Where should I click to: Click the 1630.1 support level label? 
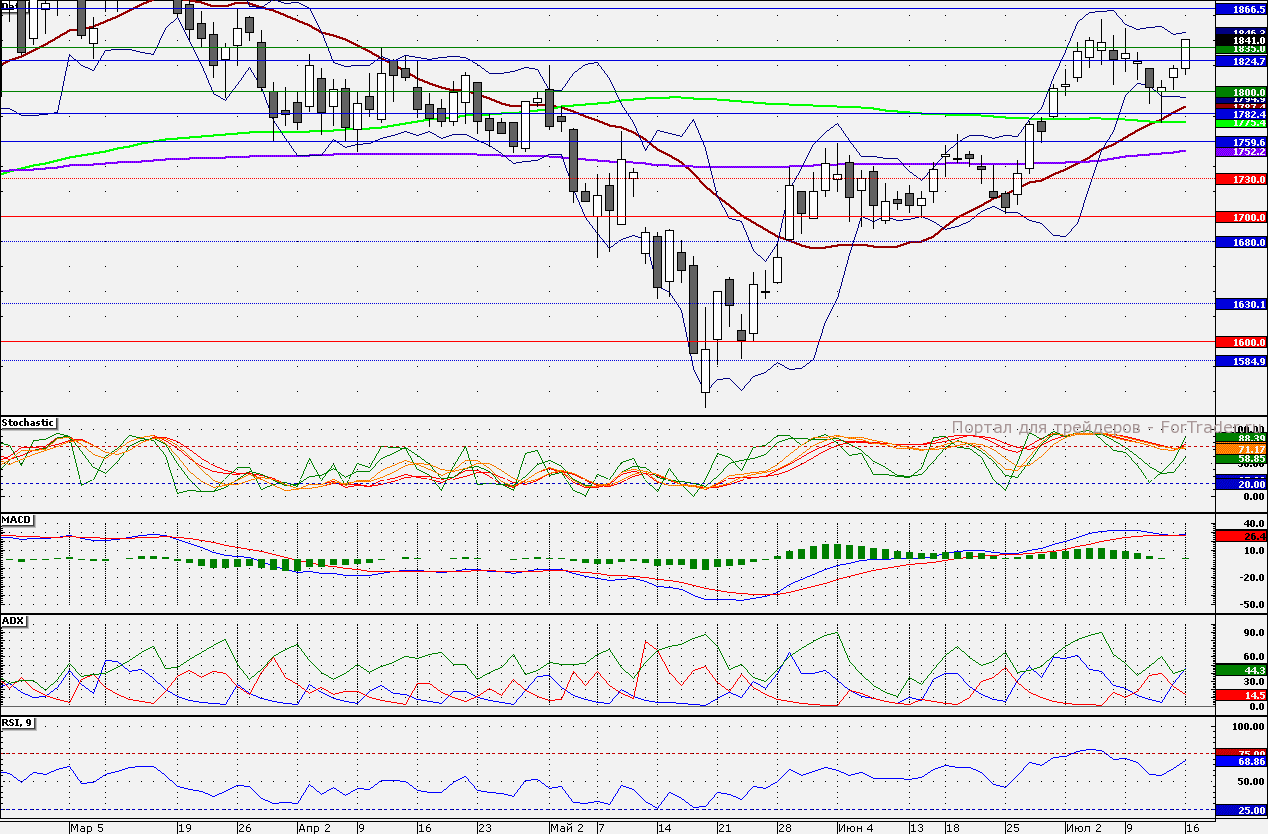[x=1240, y=304]
